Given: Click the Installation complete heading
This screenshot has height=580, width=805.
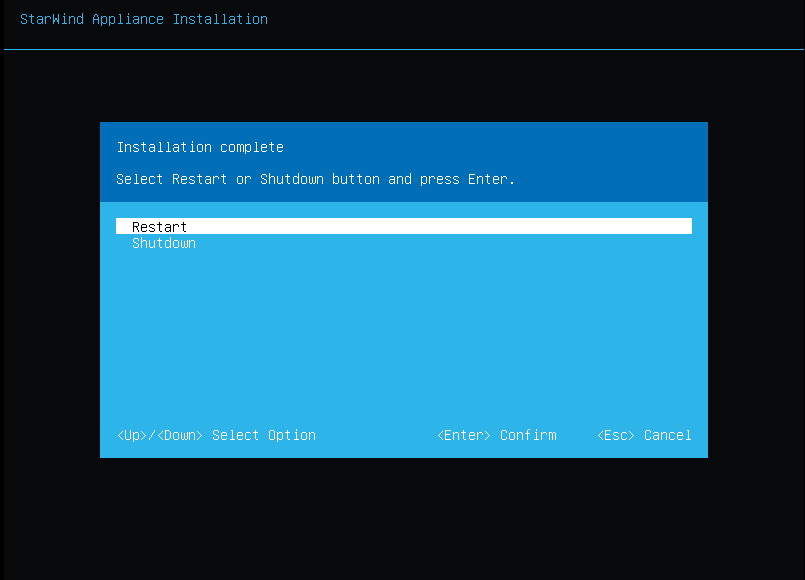Looking at the screenshot, I should pos(200,147).
